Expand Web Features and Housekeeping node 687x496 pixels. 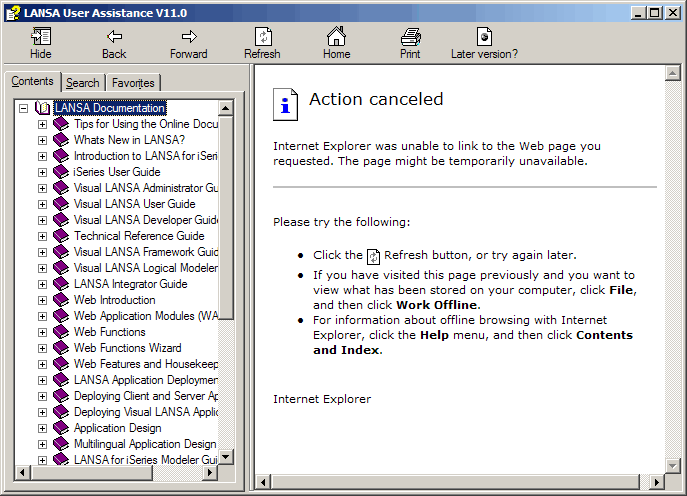(42, 364)
